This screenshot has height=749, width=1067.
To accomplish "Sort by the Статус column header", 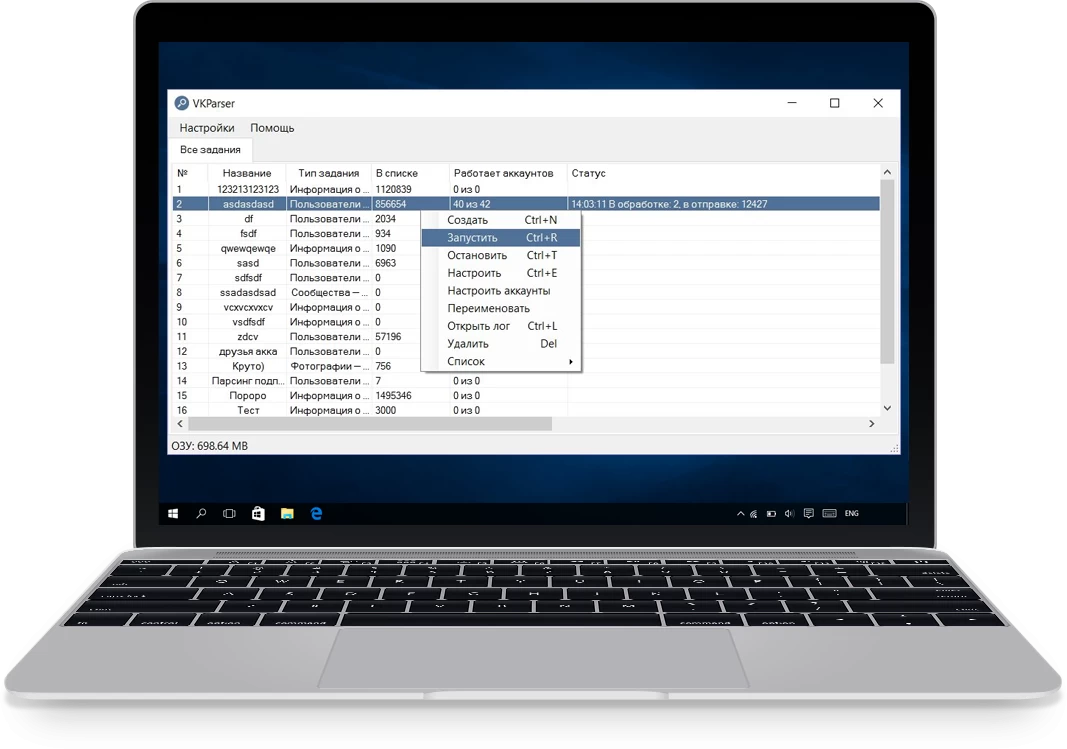I will click(x=723, y=173).
